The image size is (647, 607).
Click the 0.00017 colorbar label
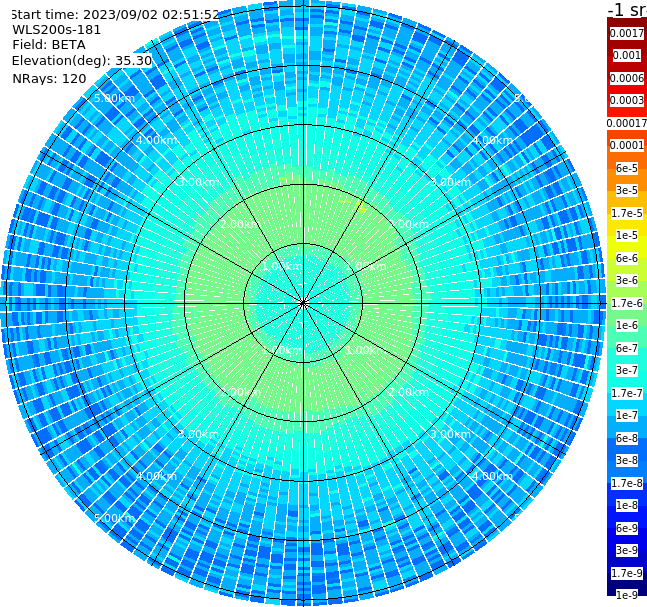click(627, 123)
